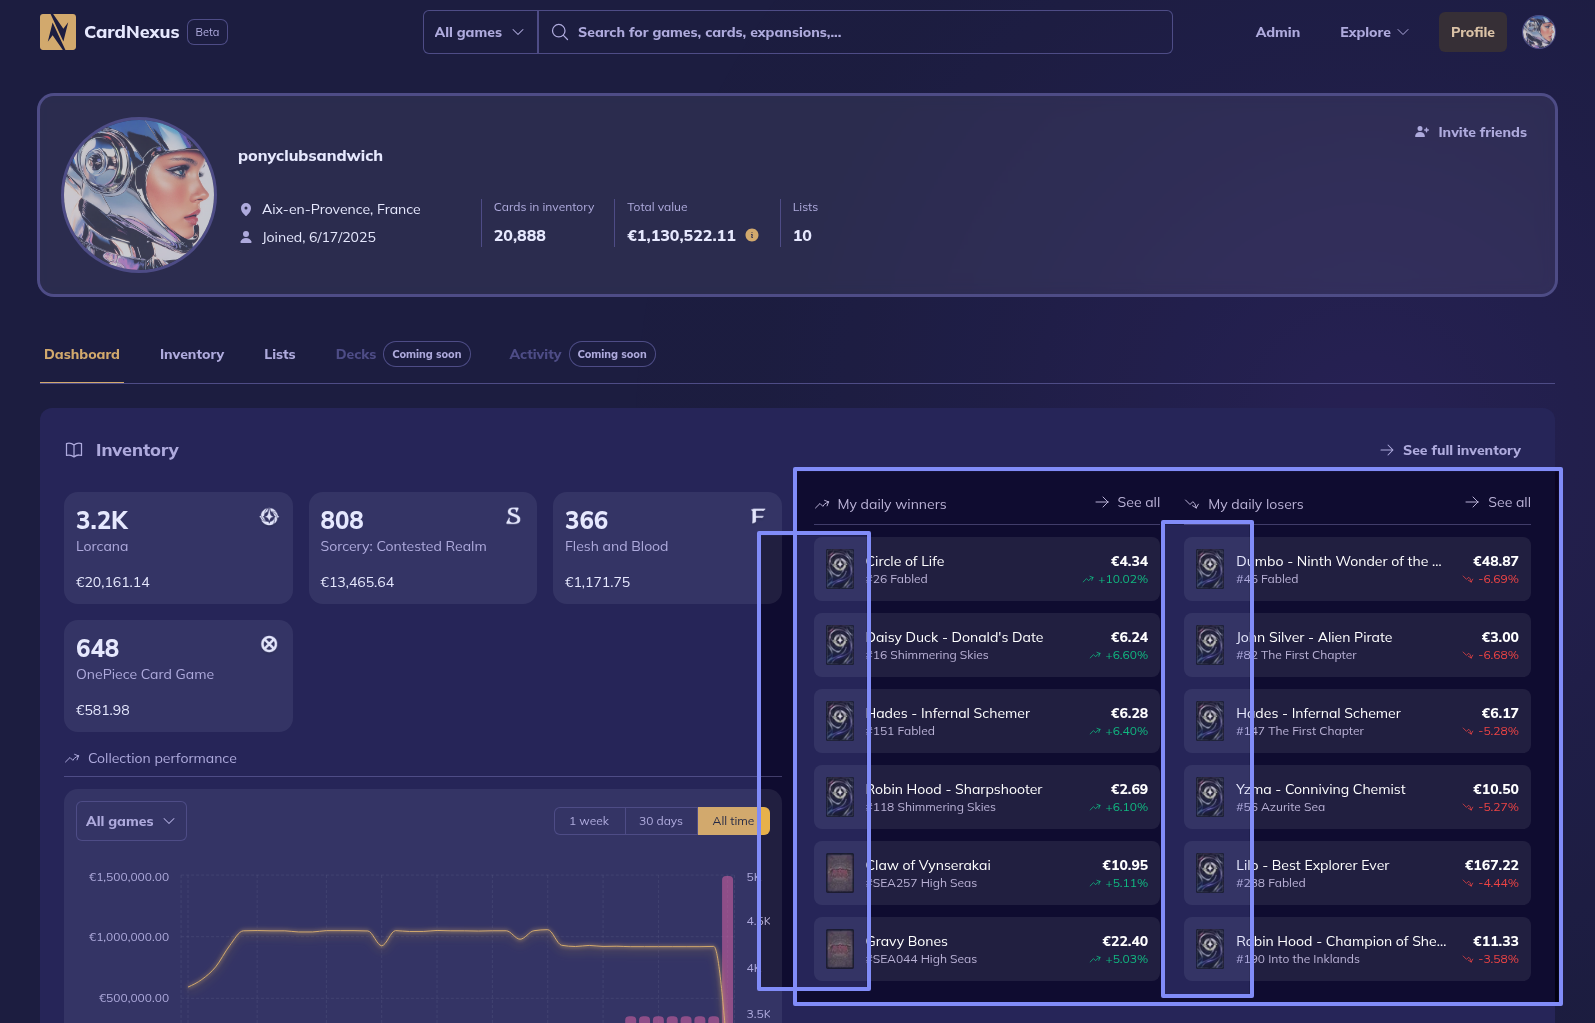Switch to the Inventory tab
The width and height of the screenshot is (1595, 1023).
(192, 354)
